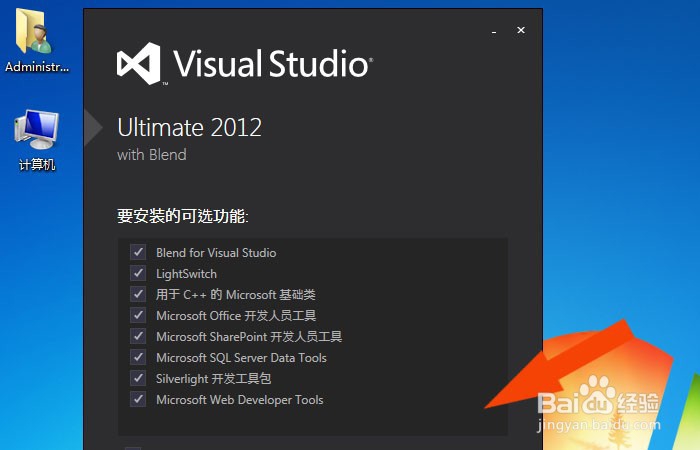
Task: Toggle Silverlight 开发工具包 checkbox
Action: pyautogui.click(x=138, y=378)
